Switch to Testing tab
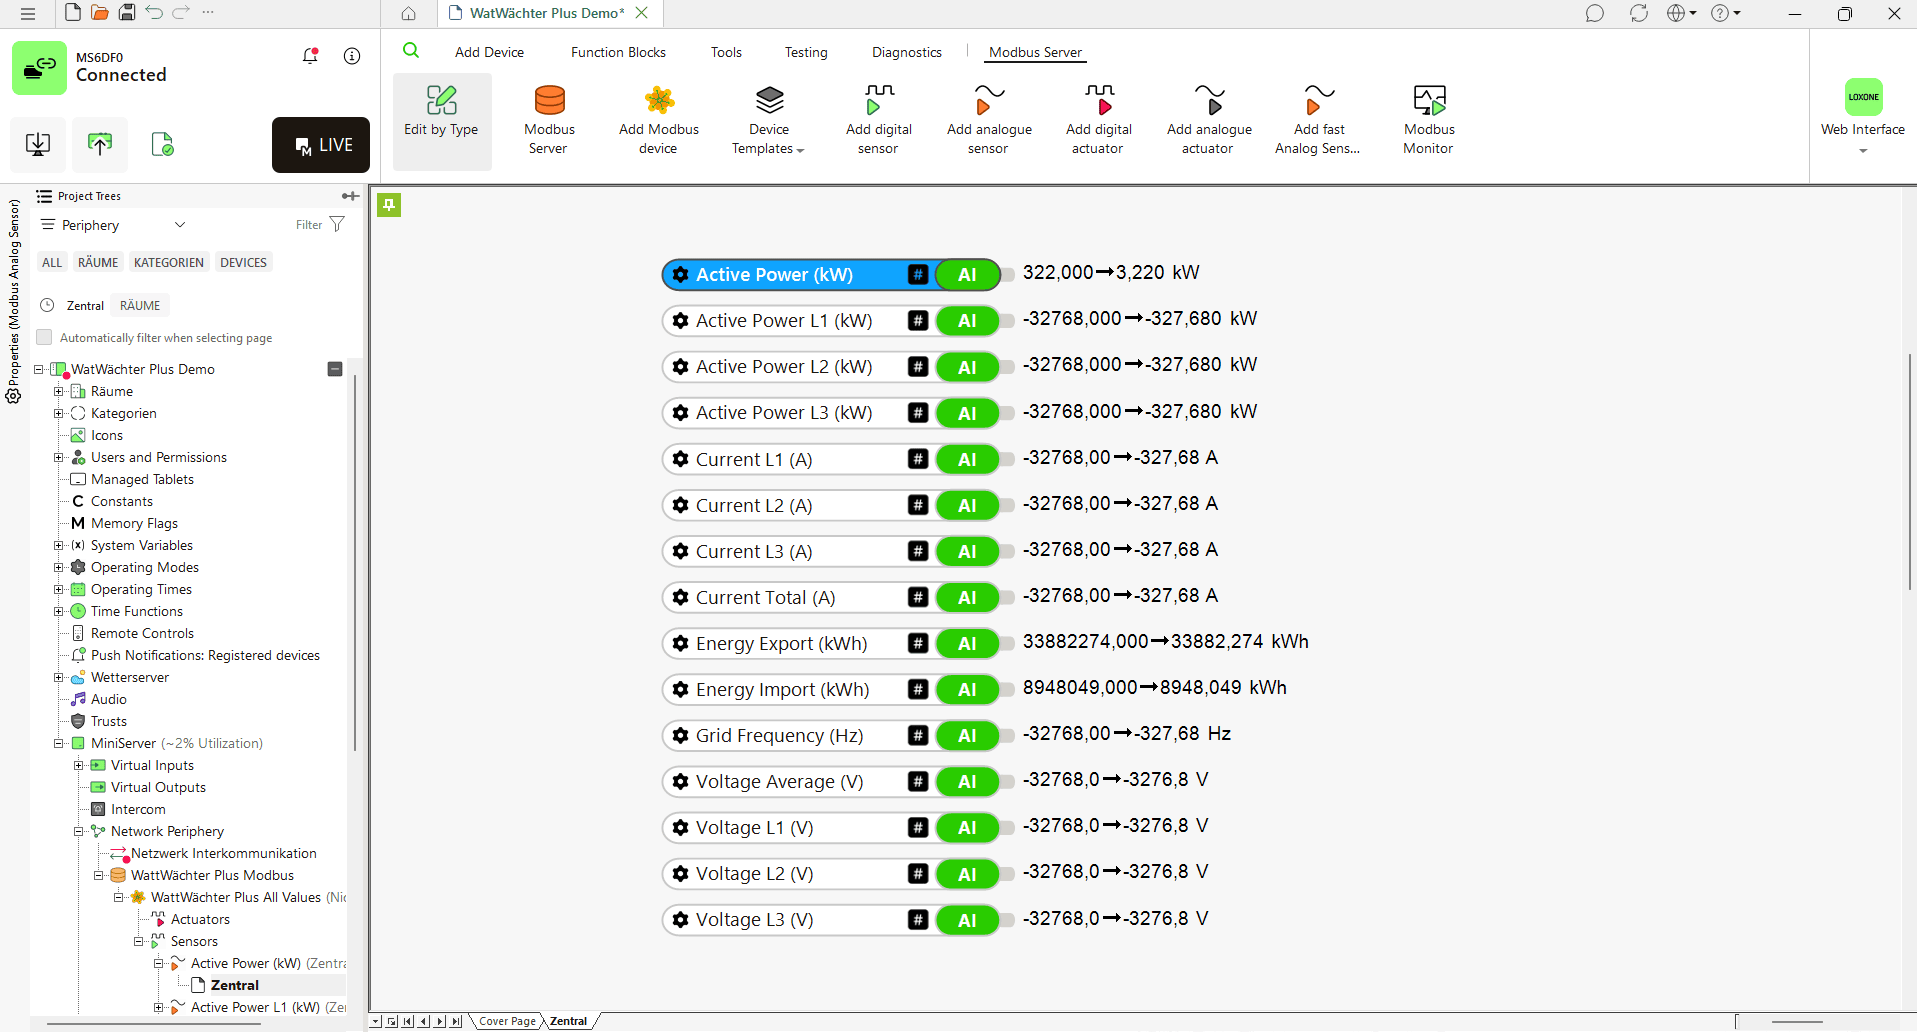The height and width of the screenshot is (1032, 1917). [x=806, y=52]
